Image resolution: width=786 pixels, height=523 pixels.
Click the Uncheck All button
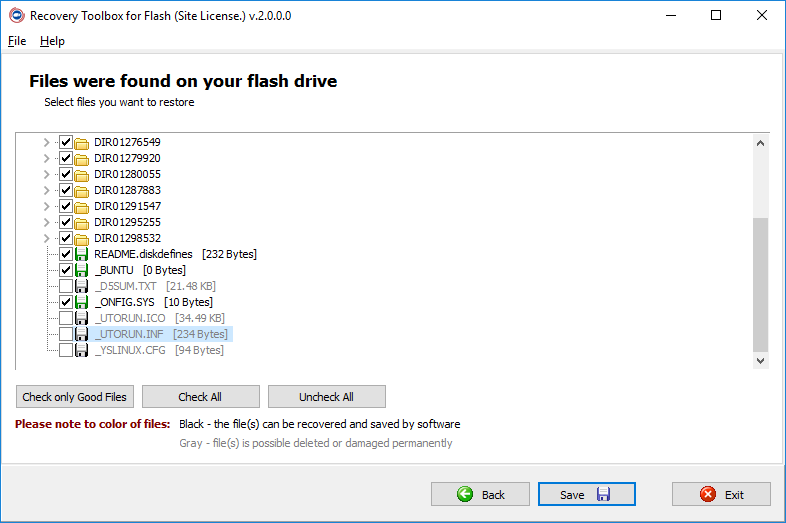tap(327, 397)
